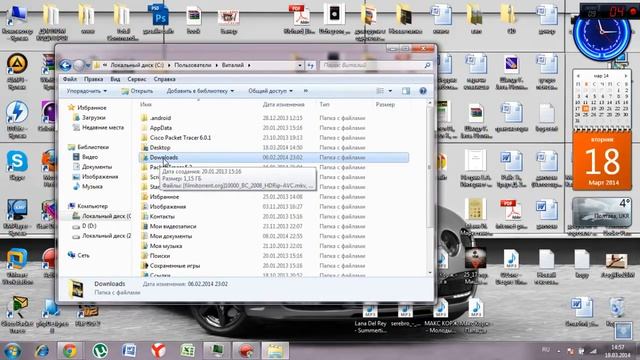The height and width of the screenshot is (360, 640).
Task: Open the view options dropdown arrow
Action: coord(390,91)
